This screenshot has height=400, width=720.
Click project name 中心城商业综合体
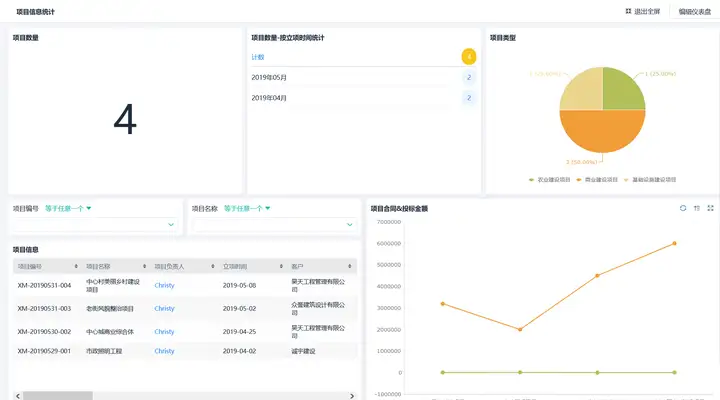[x=110, y=332]
